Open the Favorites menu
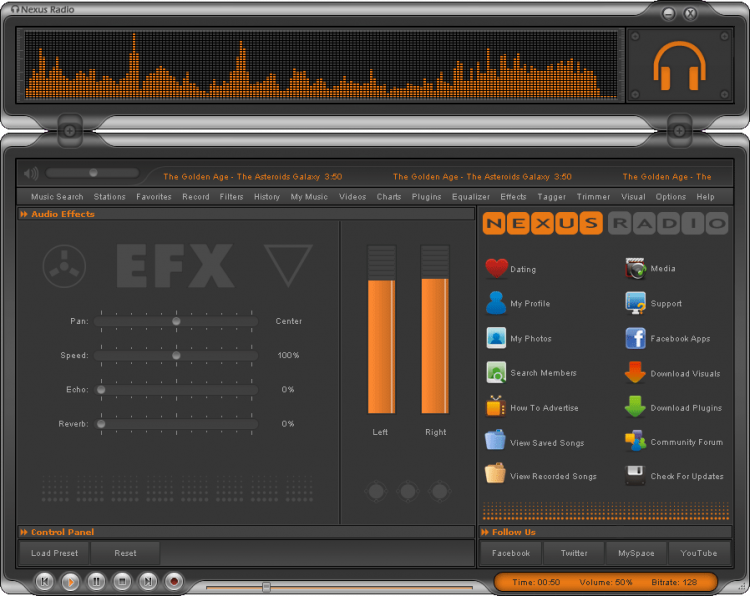This screenshot has height=596, width=750. point(154,197)
